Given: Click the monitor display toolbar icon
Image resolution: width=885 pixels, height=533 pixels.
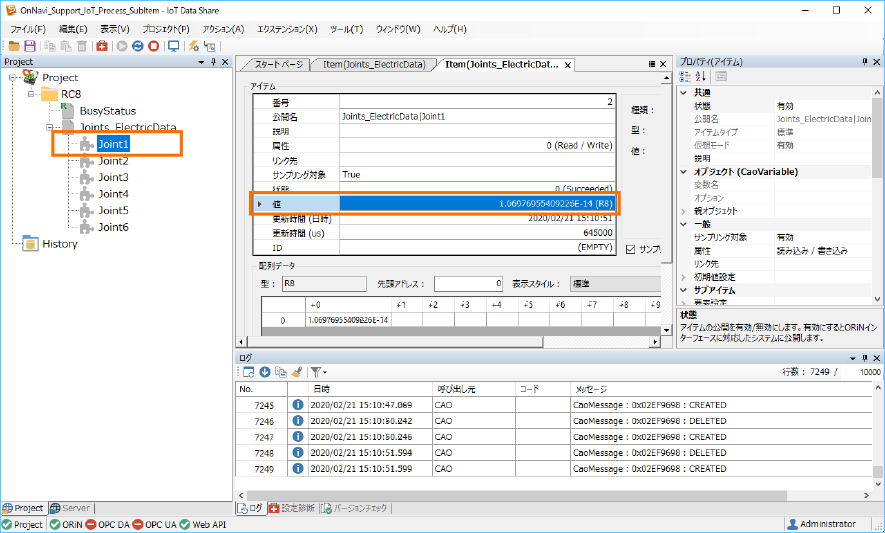Looking at the screenshot, I should pyautogui.click(x=174, y=46).
